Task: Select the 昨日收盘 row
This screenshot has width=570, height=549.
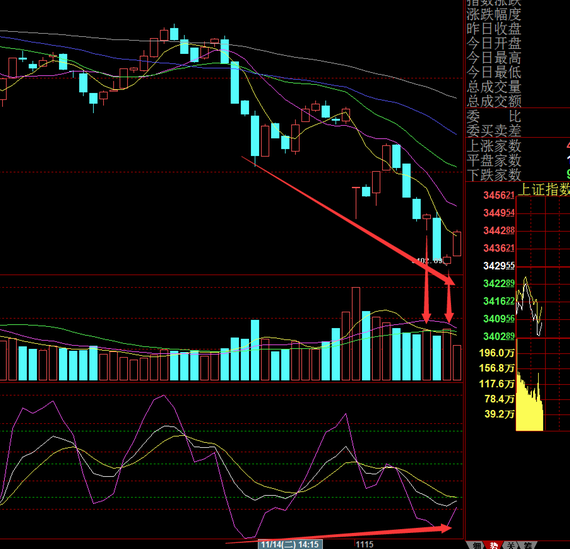Action: click(x=494, y=29)
